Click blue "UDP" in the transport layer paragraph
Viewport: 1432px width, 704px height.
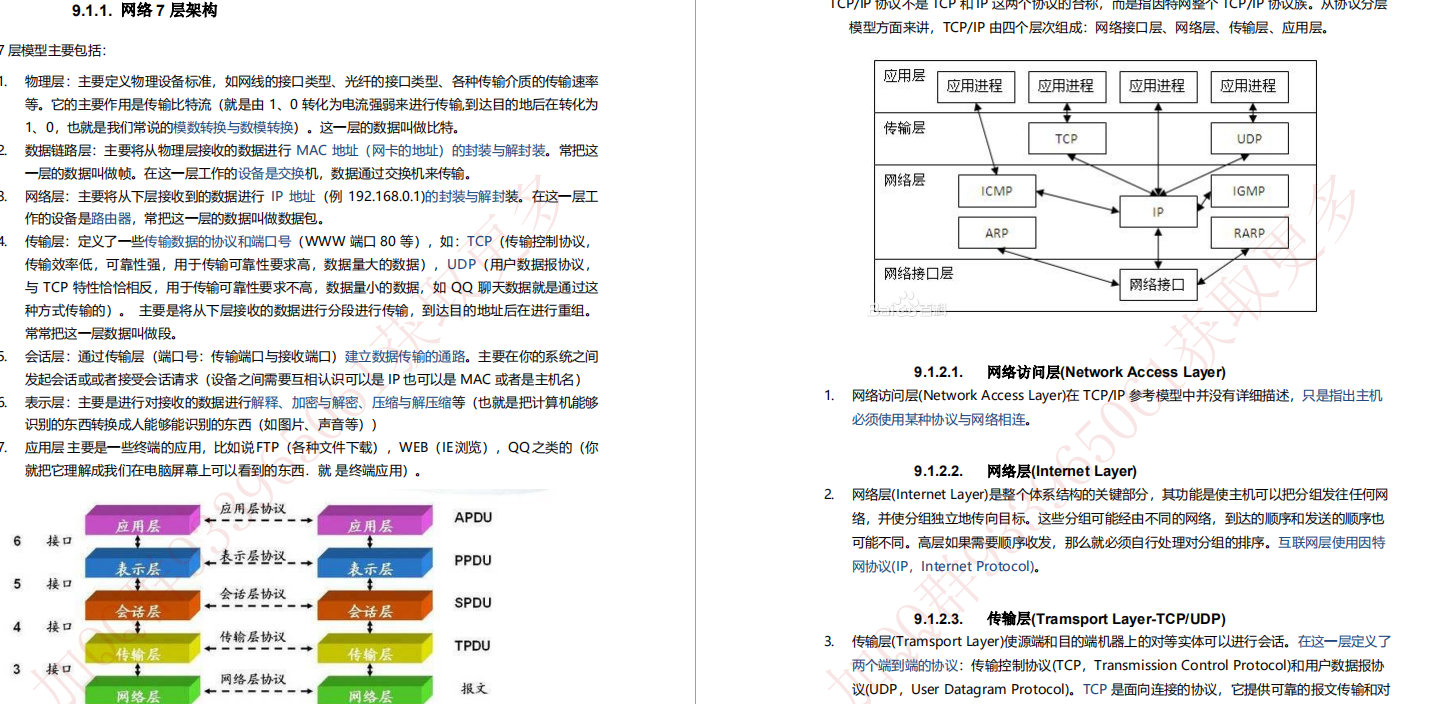[461, 264]
